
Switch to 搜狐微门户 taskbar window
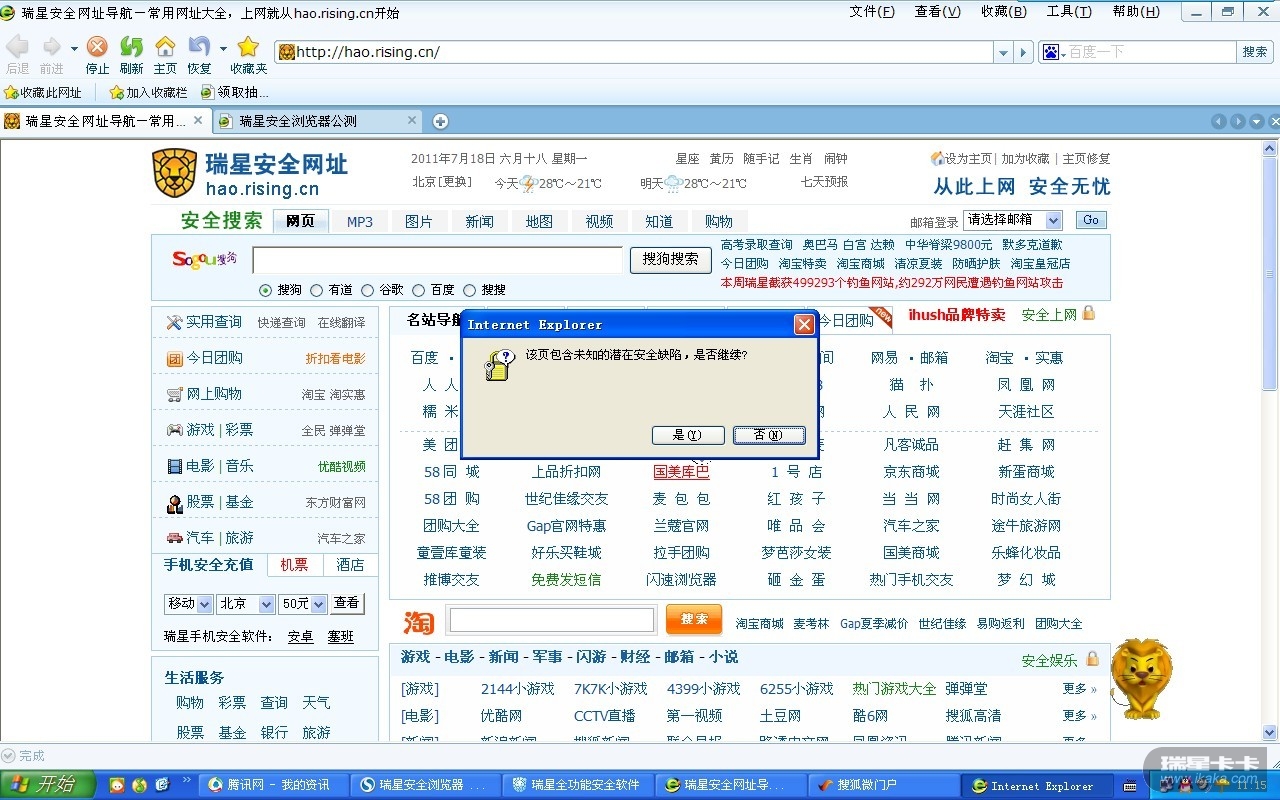click(x=882, y=785)
